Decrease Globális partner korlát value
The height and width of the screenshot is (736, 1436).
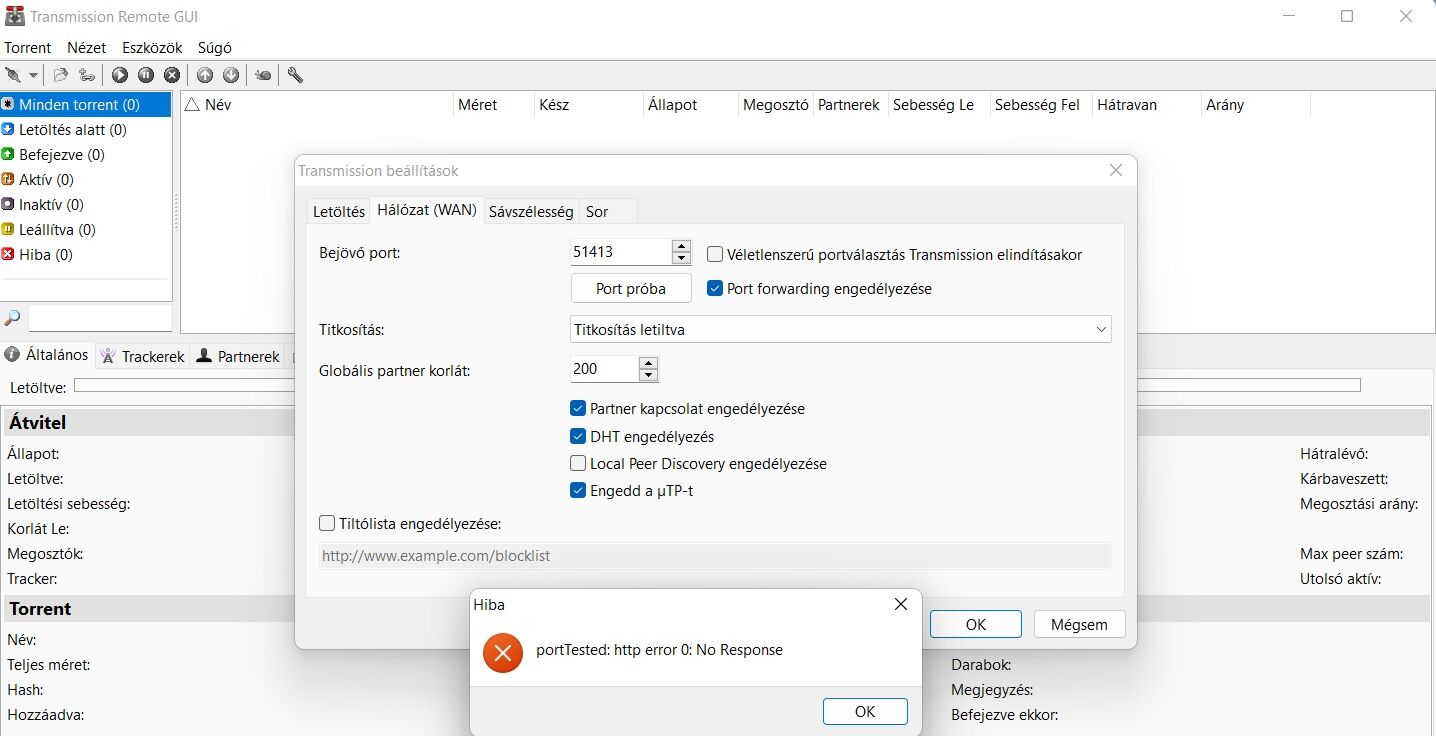(649, 375)
